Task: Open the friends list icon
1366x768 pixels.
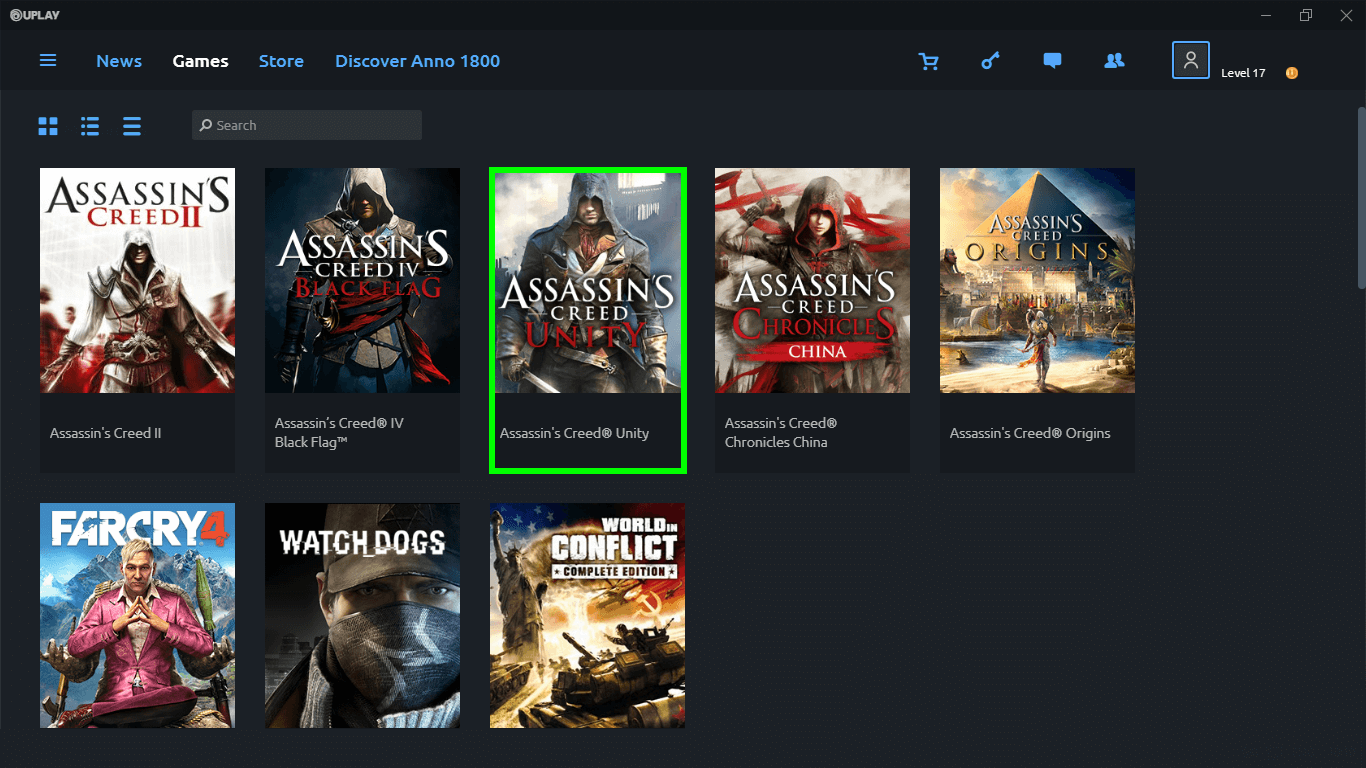Action: point(1114,60)
